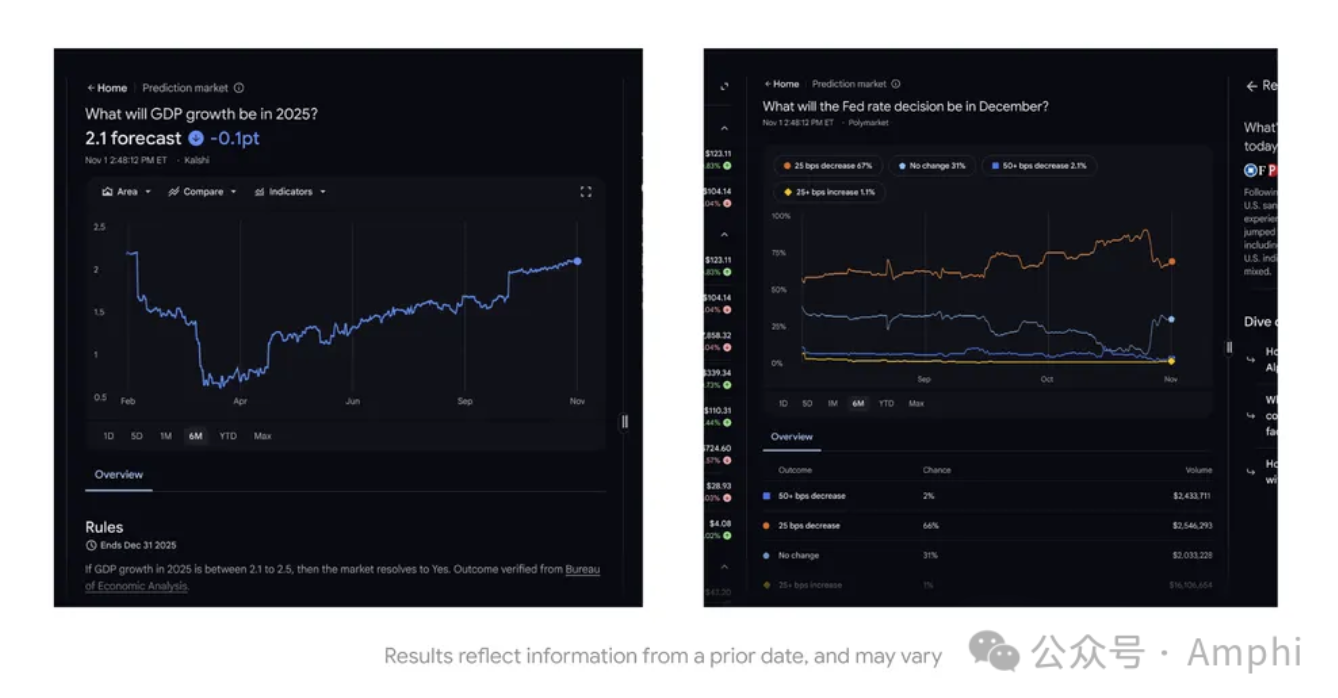The width and height of the screenshot is (1338, 698).
Task: Toggle 25 bps decrease 67% legend chip
Action: click(827, 166)
